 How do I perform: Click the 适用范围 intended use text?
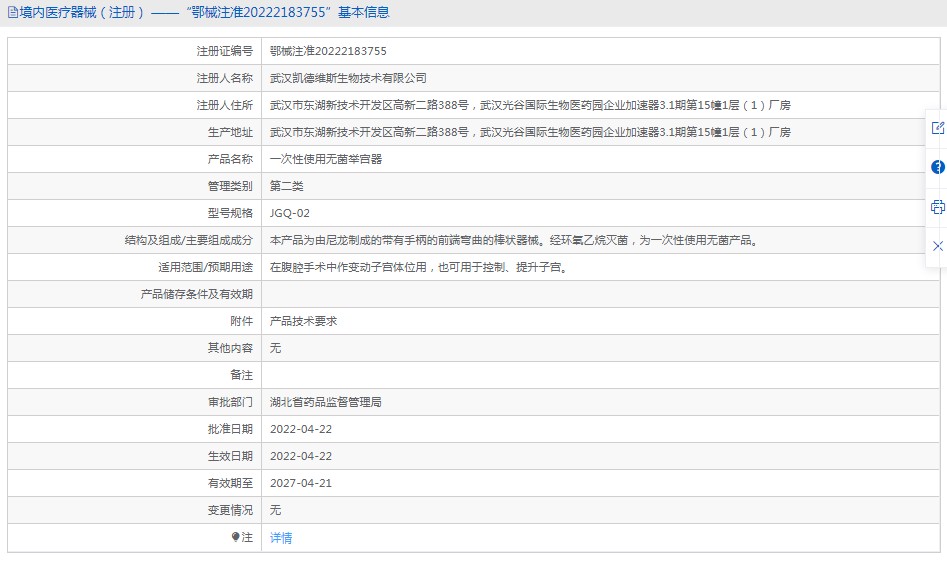pyautogui.click(x=419, y=267)
